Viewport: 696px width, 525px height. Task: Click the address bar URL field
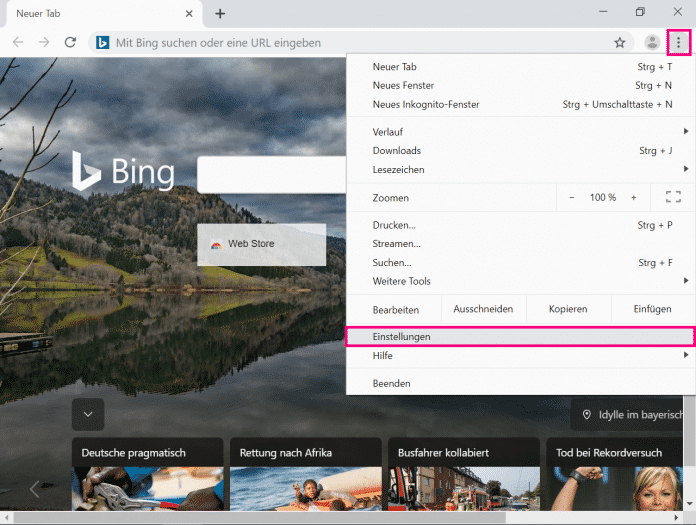coord(350,43)
